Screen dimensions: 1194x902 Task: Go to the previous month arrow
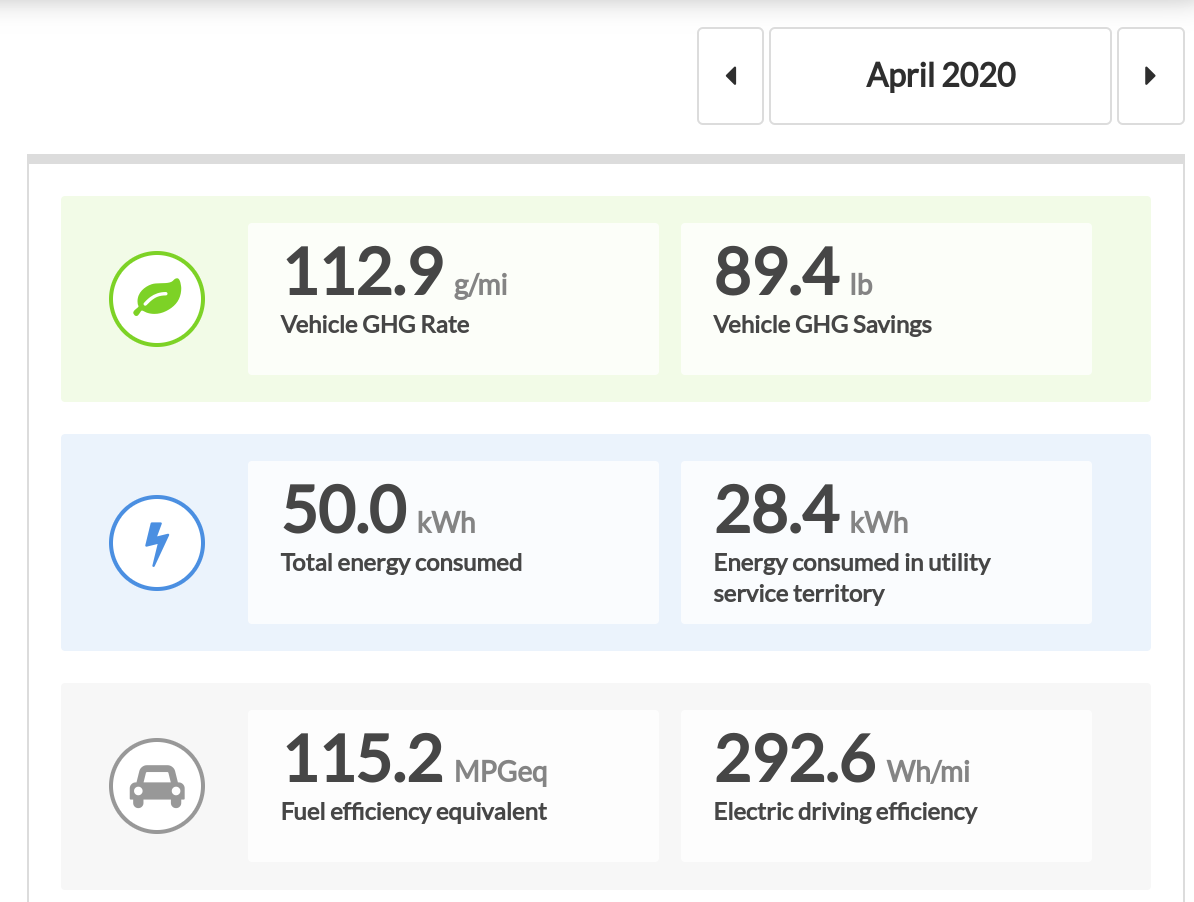[x=730, y=76]
